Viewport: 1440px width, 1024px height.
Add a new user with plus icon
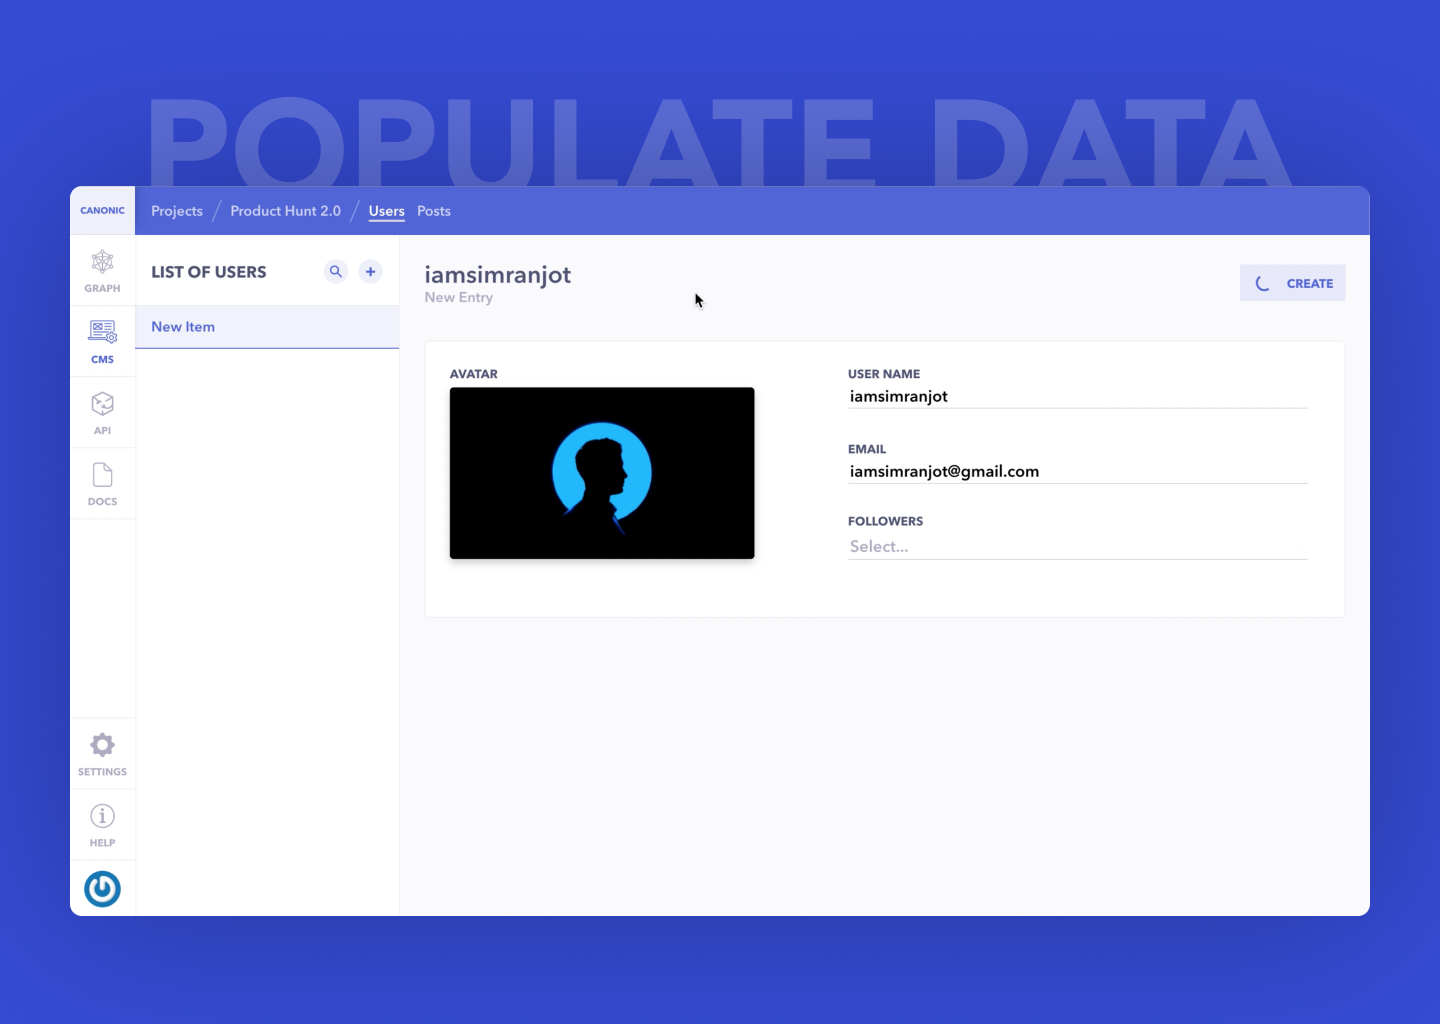tap(370, 271)
